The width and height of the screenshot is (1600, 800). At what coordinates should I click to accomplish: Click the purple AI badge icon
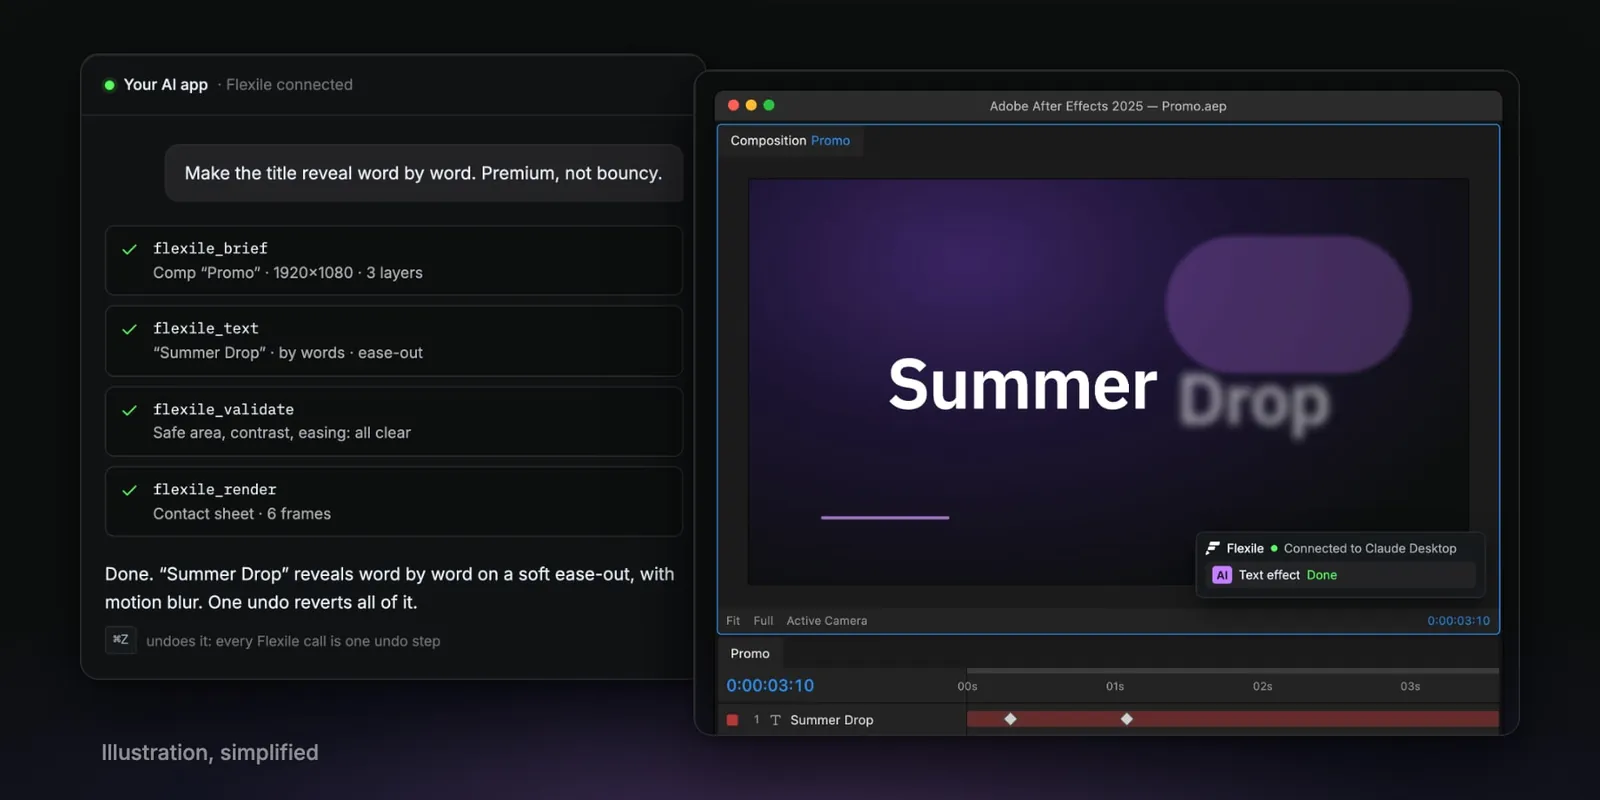(1222, 575)
